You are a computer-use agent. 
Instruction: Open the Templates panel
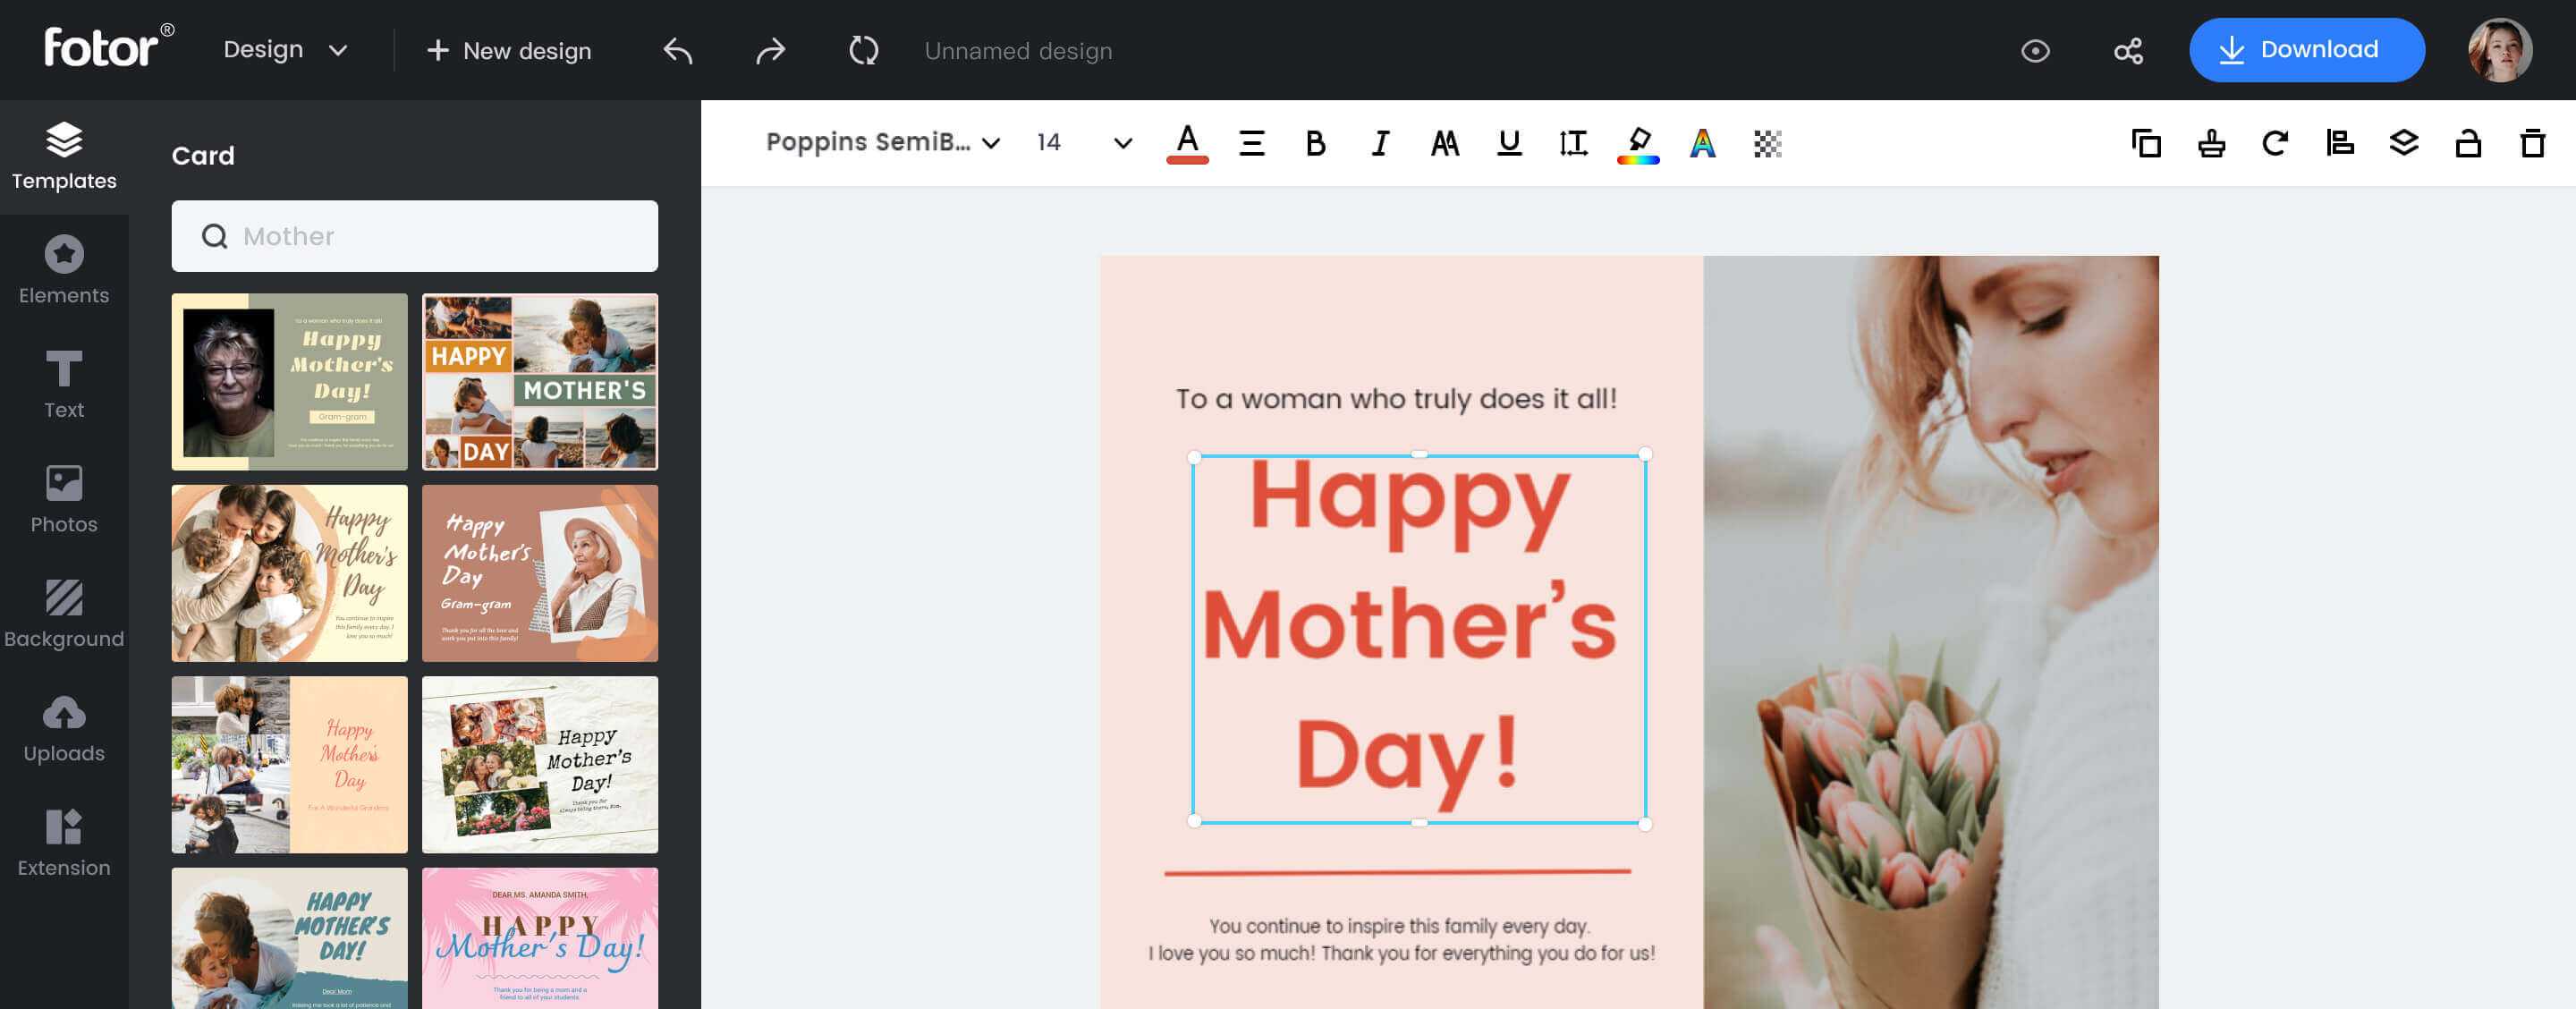point(64,155)
